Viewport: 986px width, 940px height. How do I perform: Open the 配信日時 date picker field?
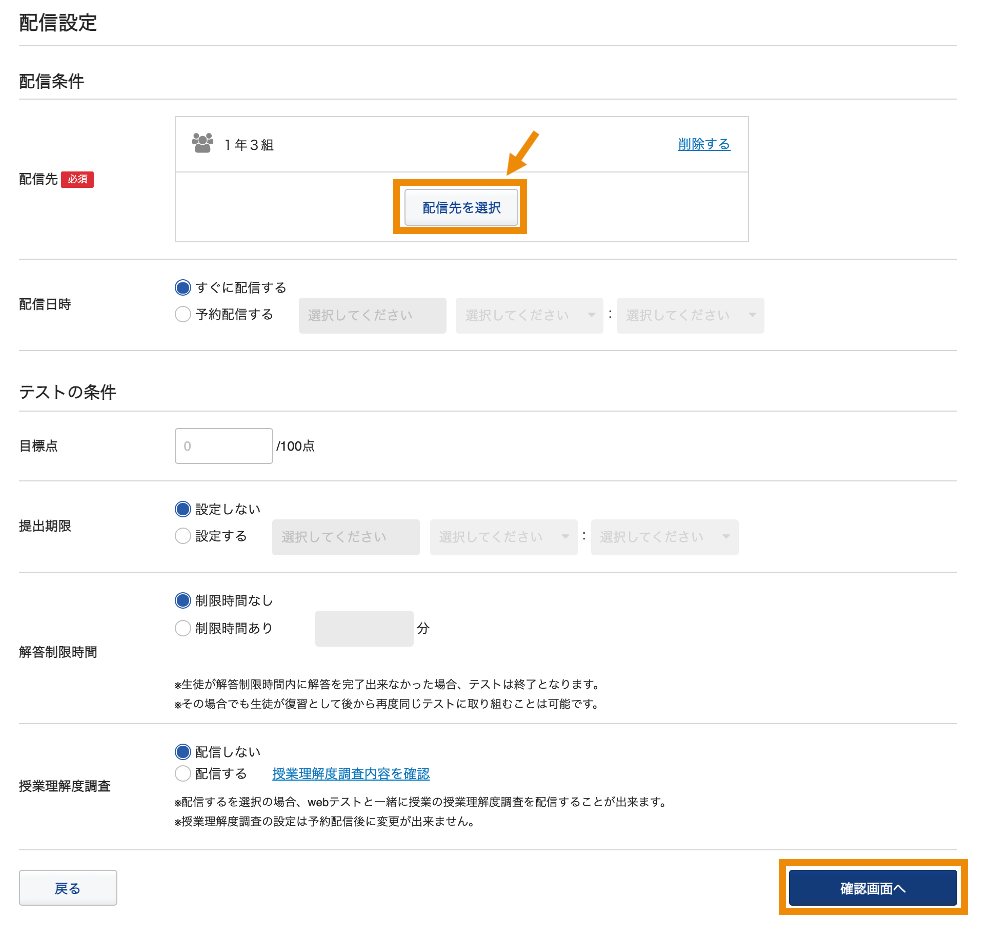(x=372, y=316)
